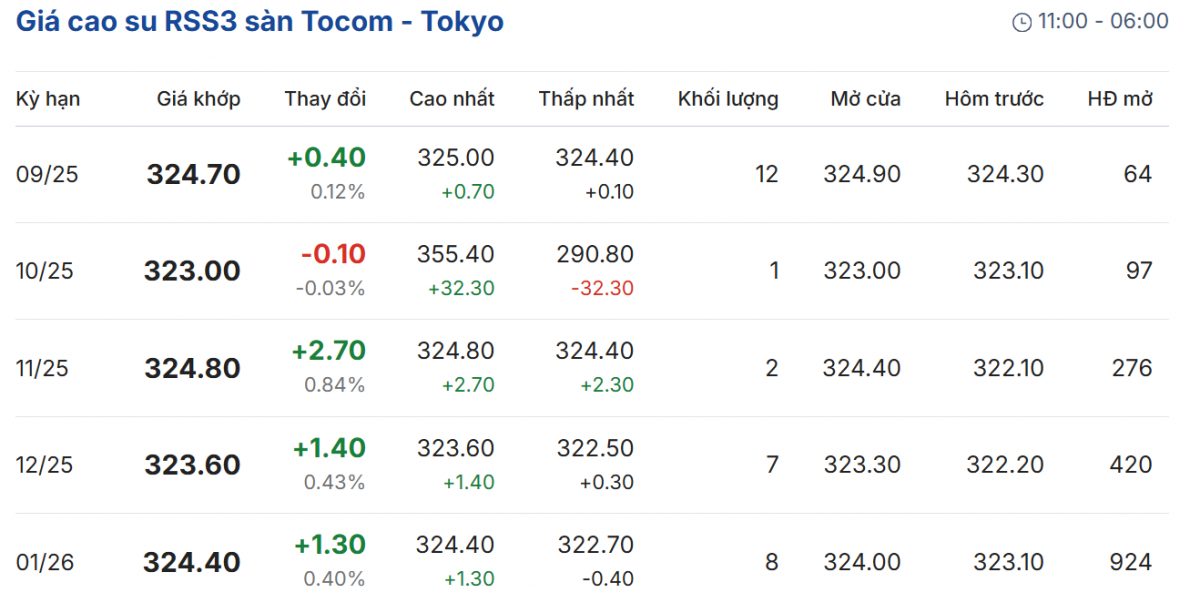1200x603 pixels.
Task: Click the 'Cao nhất' column header
Action: pos(452,99)
